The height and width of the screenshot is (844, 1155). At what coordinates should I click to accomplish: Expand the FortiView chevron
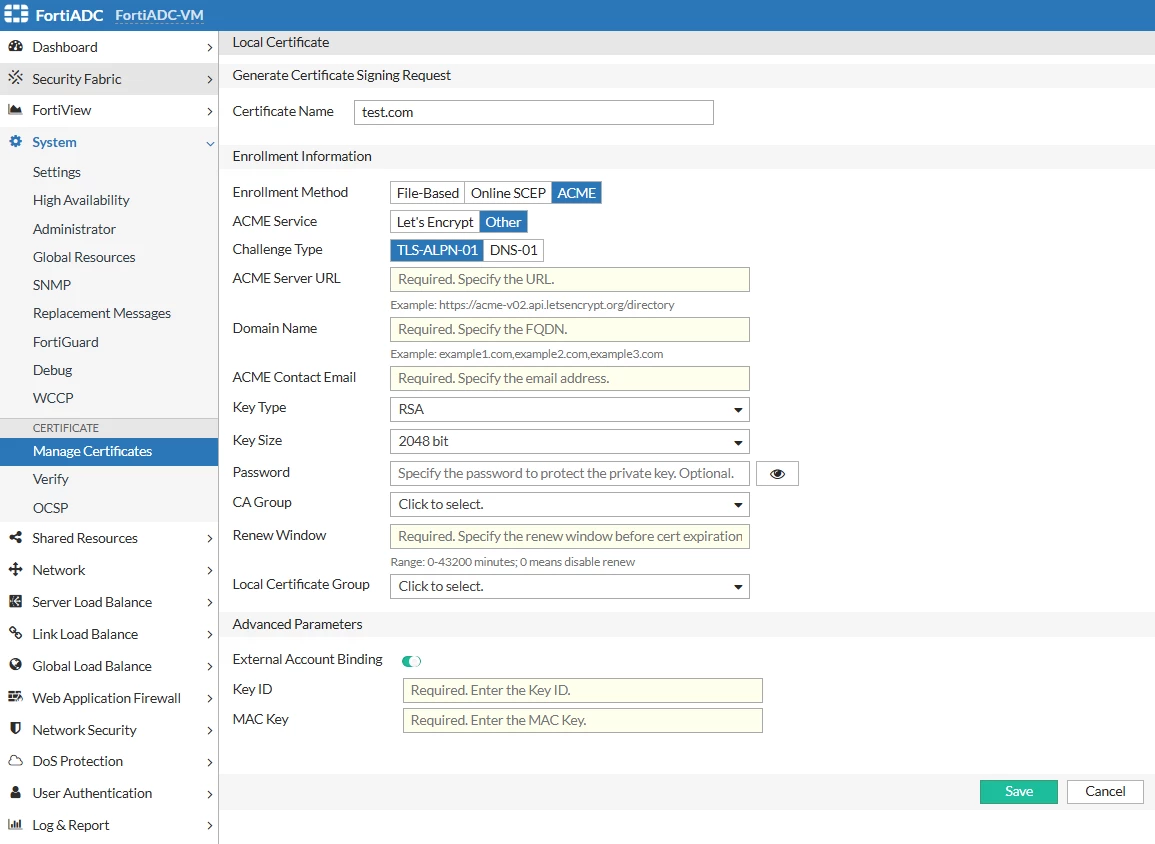209,110
